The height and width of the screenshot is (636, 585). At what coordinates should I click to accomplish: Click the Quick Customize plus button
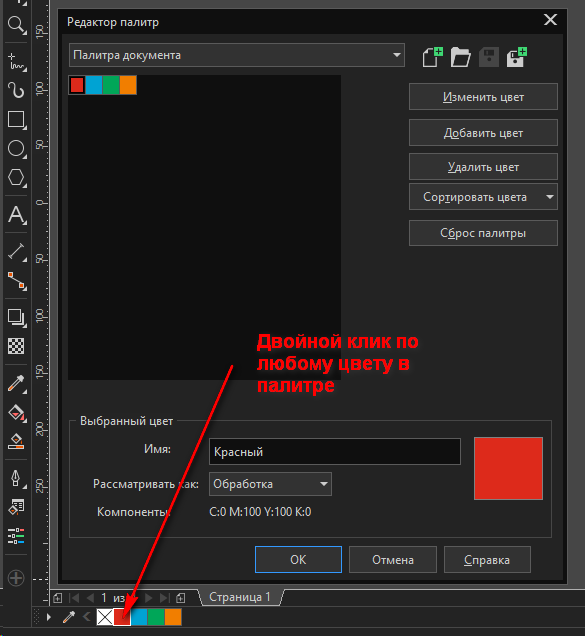click(16, 578)
